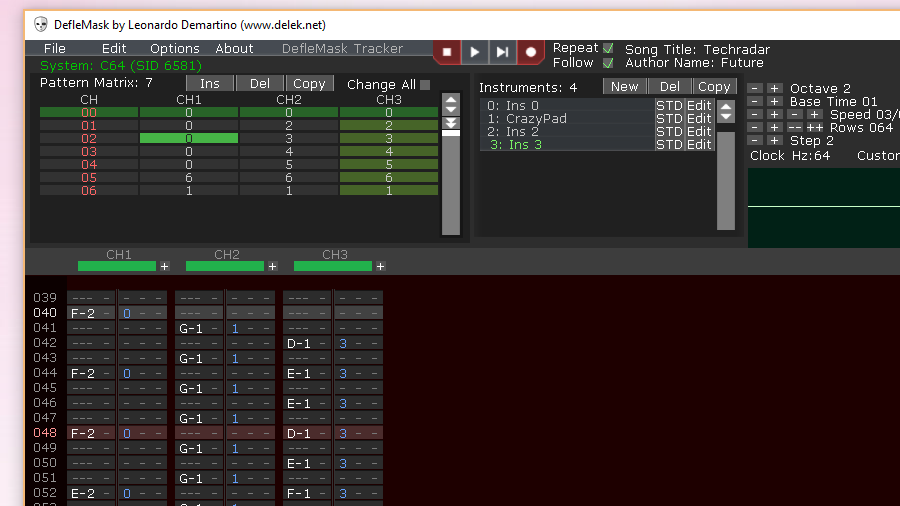
Task: Start playback with the play button
Action: (x=475, y=52)
